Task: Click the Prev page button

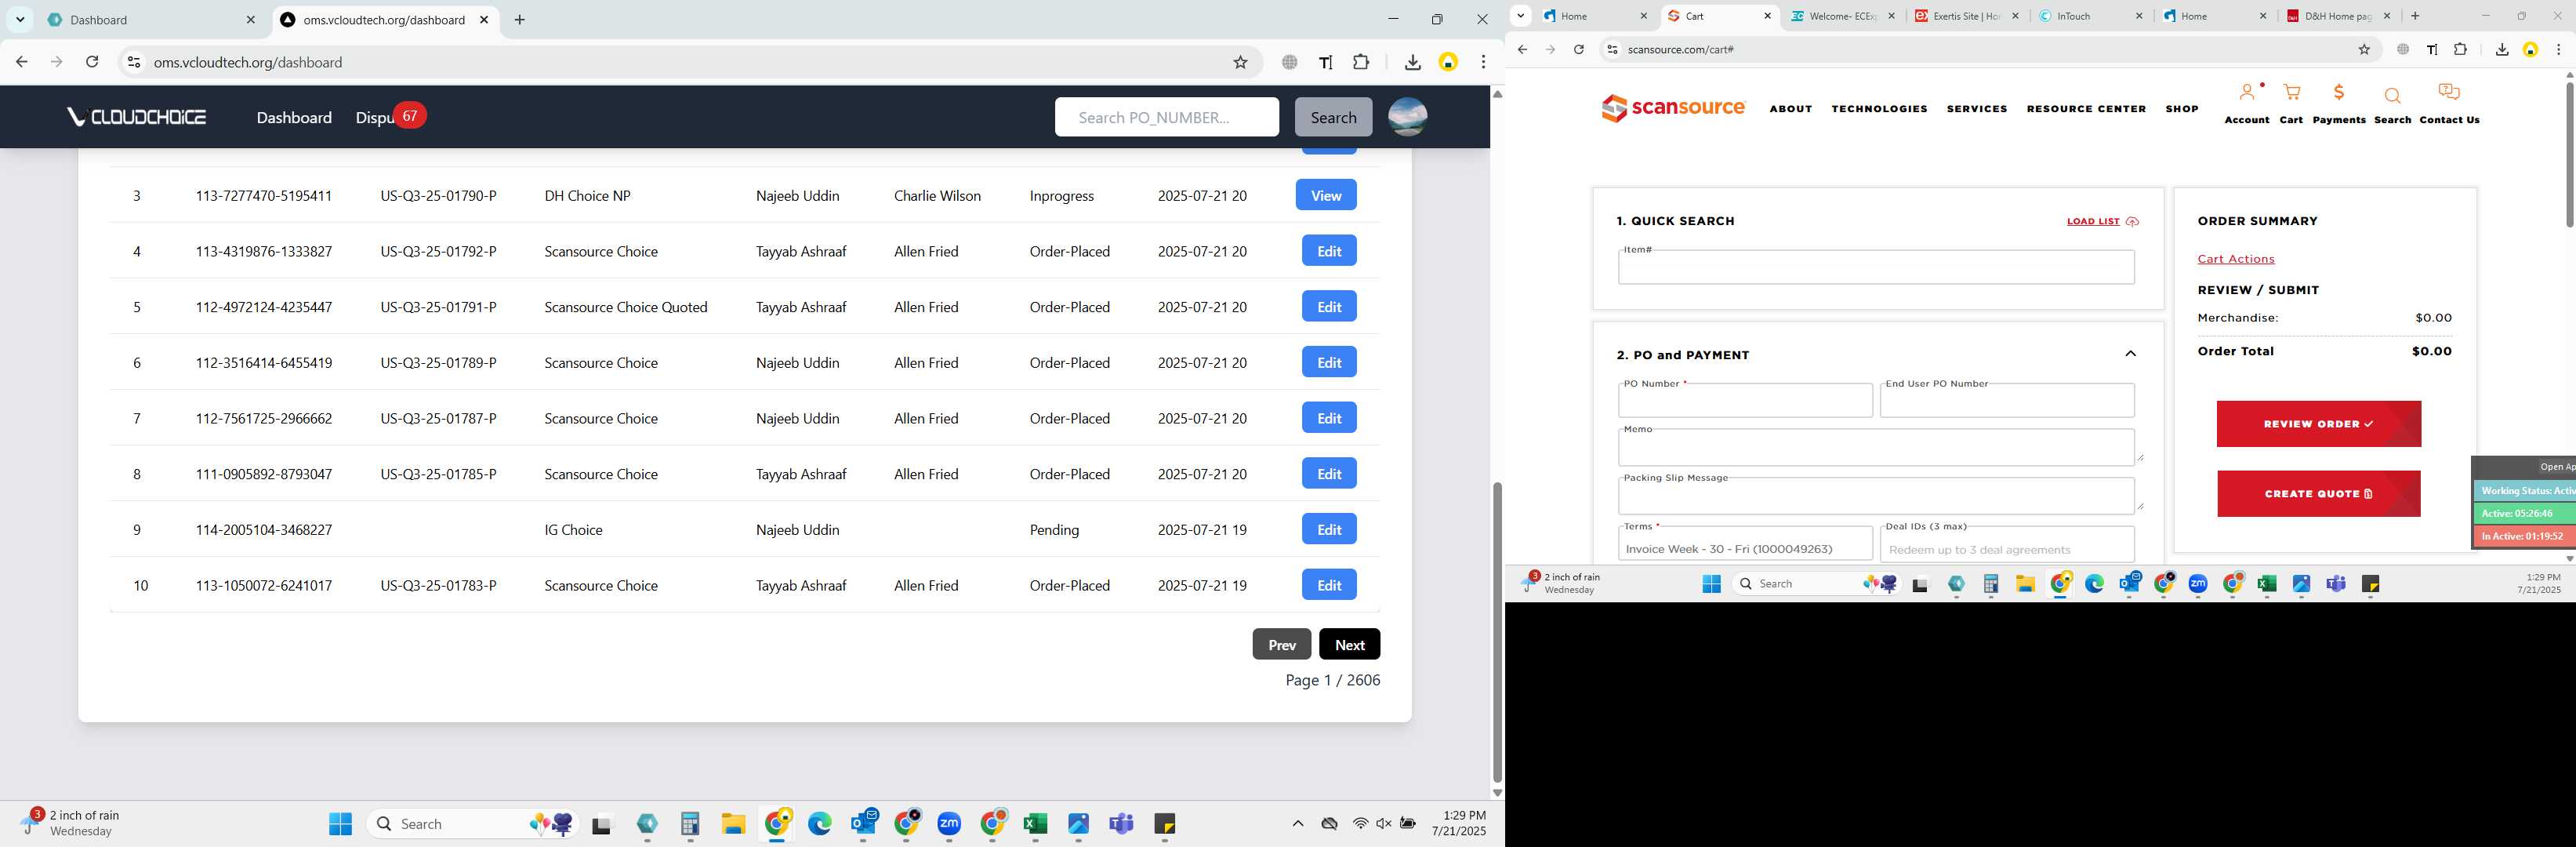Action: tap(1282, 644)
